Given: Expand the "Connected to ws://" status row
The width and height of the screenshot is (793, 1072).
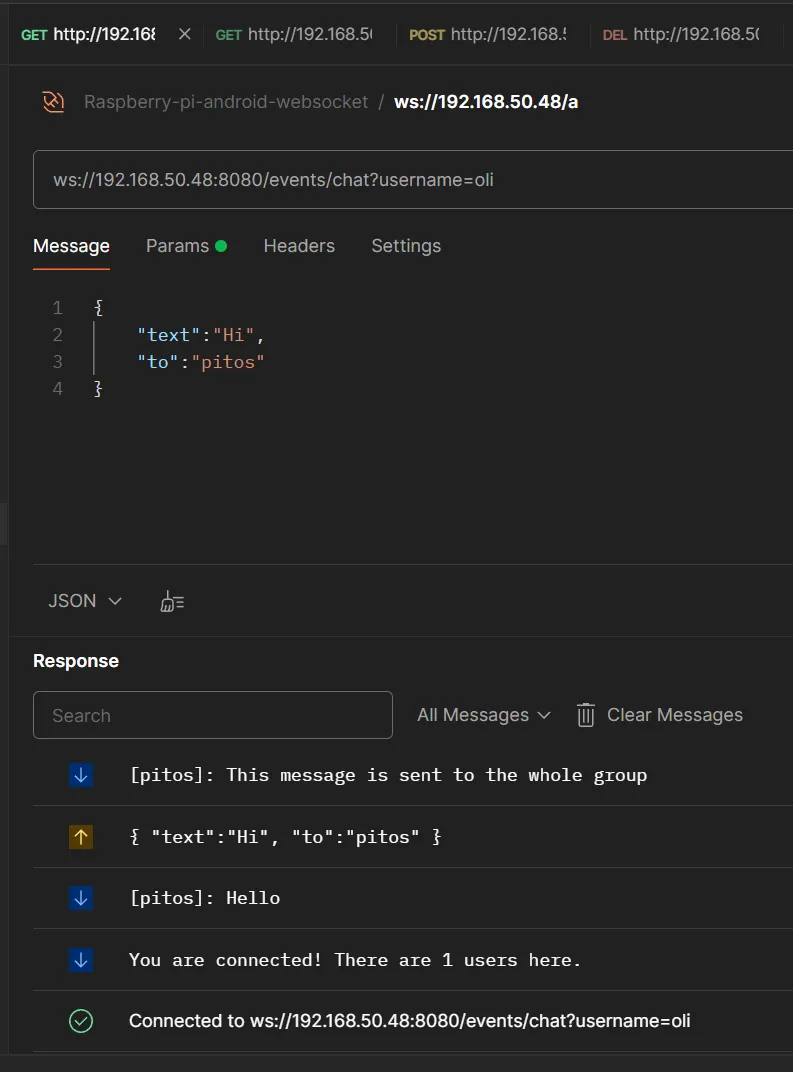Looking at the screenshot, I should tap(413, 1021).
